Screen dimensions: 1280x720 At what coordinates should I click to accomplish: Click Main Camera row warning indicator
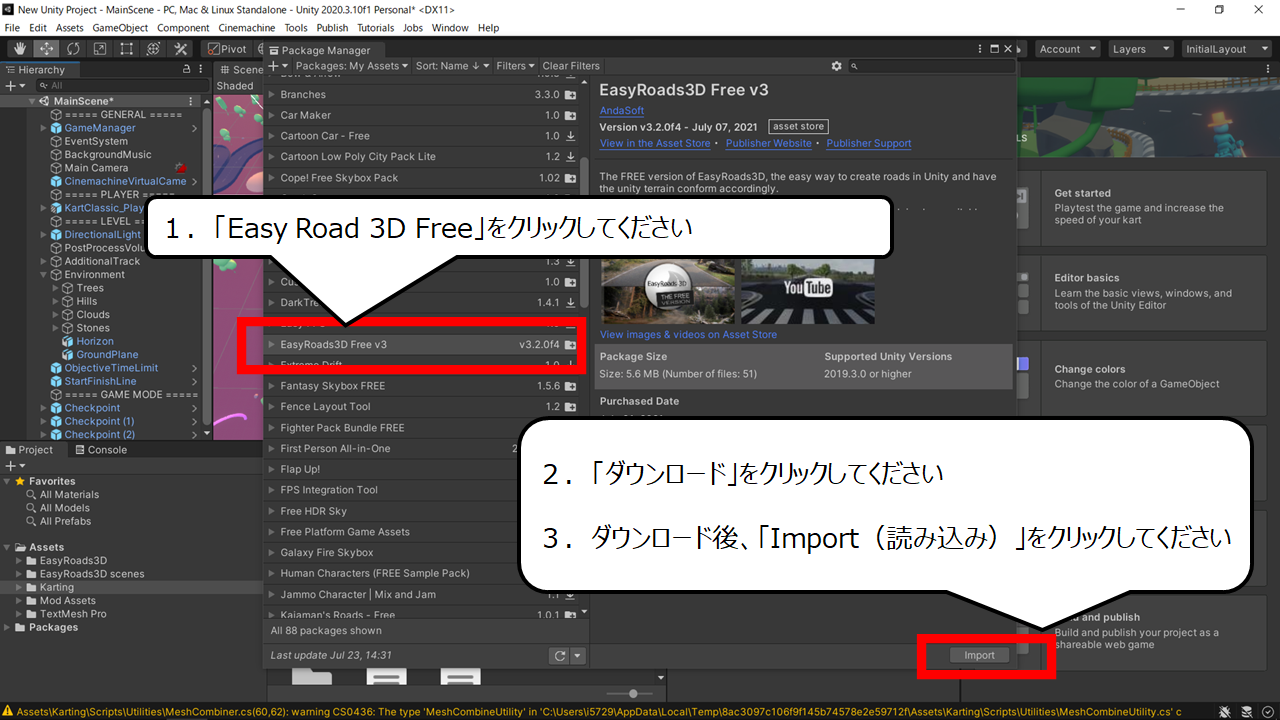tap(181, 168)
